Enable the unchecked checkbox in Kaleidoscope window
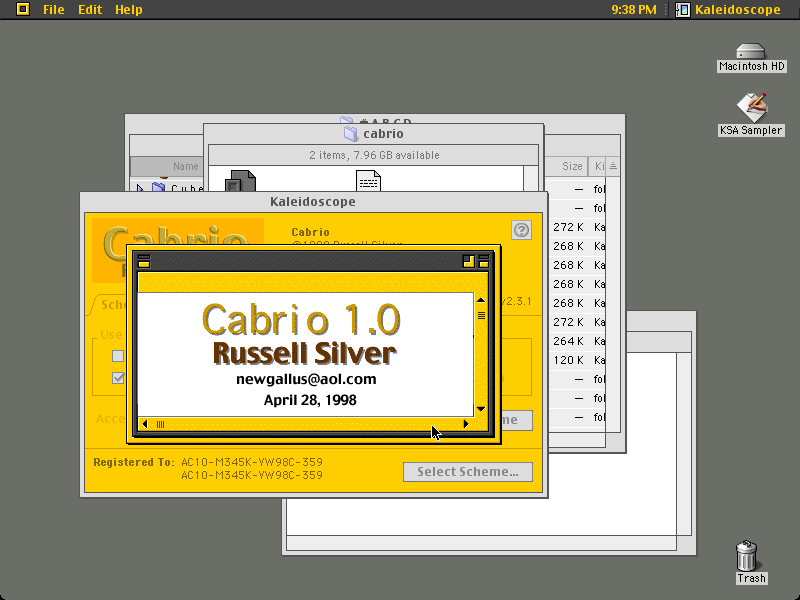800x600 pixels. [x=118, y=356]
